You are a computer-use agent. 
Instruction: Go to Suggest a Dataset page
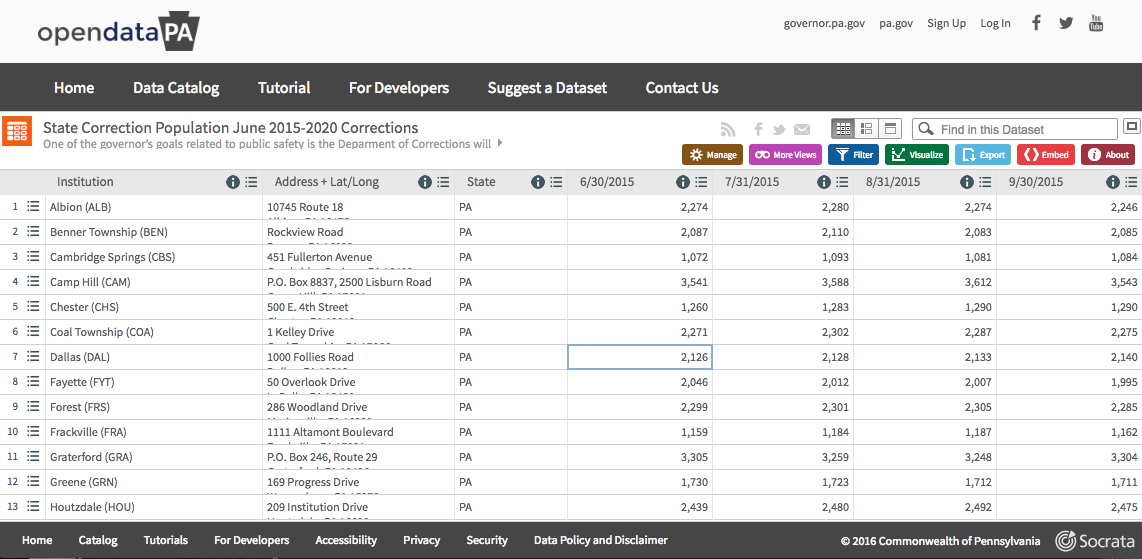[x=547, y=88]
